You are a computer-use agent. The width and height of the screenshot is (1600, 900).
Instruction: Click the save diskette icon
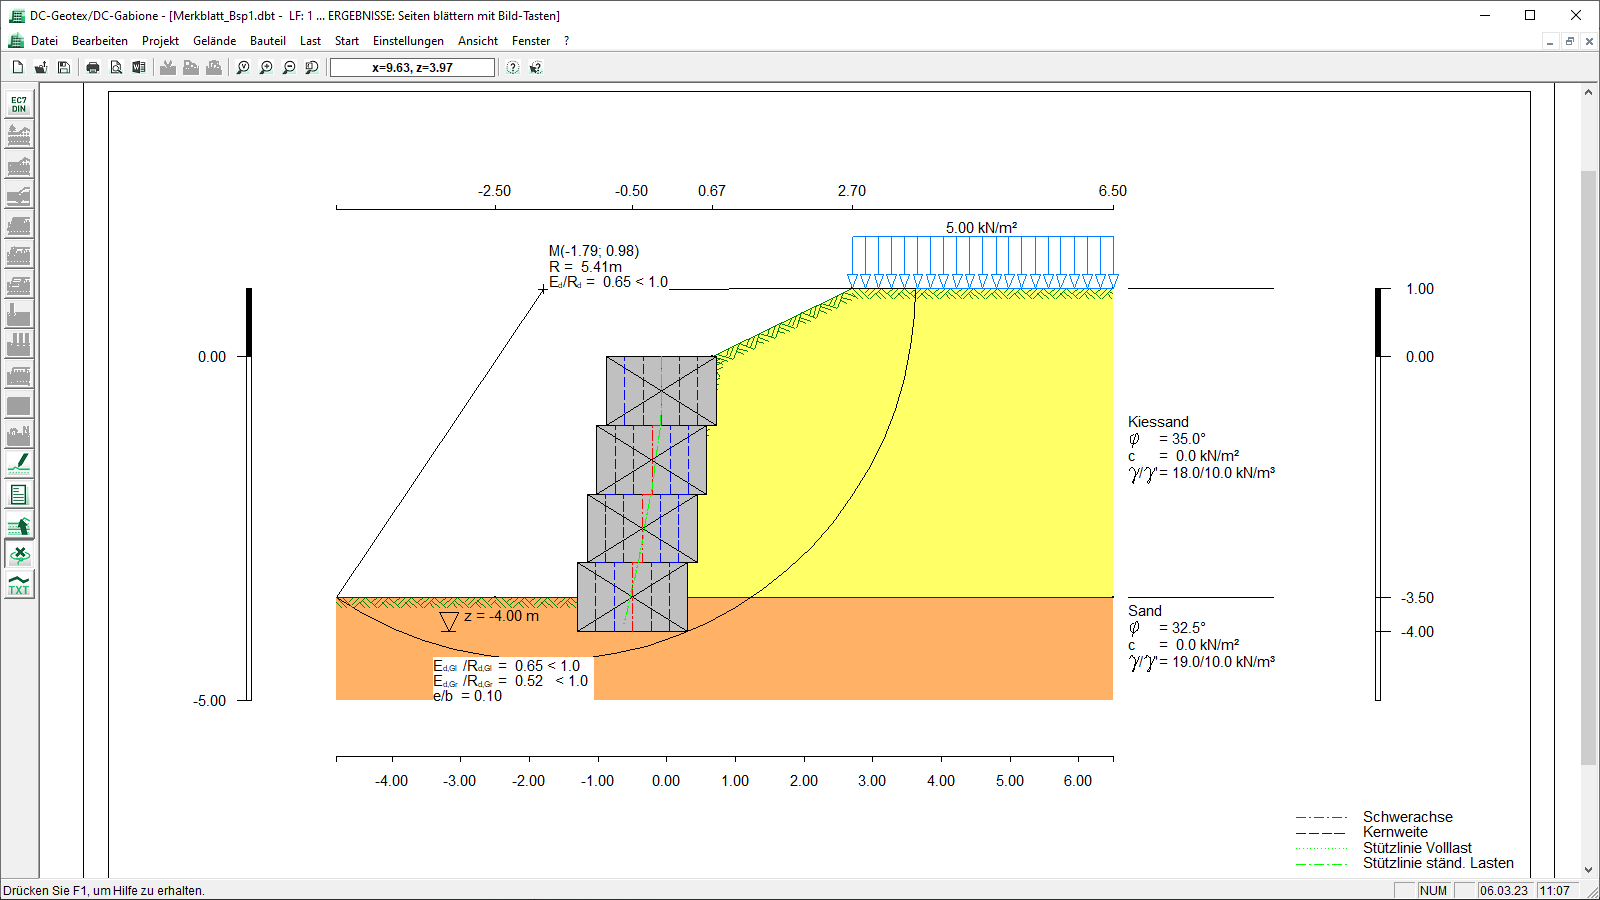64,68
